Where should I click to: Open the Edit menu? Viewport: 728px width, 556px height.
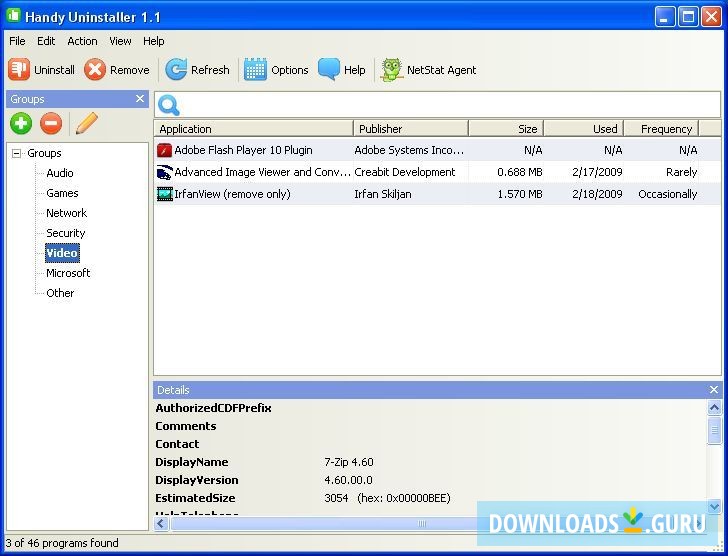click(x=46, y=41)
